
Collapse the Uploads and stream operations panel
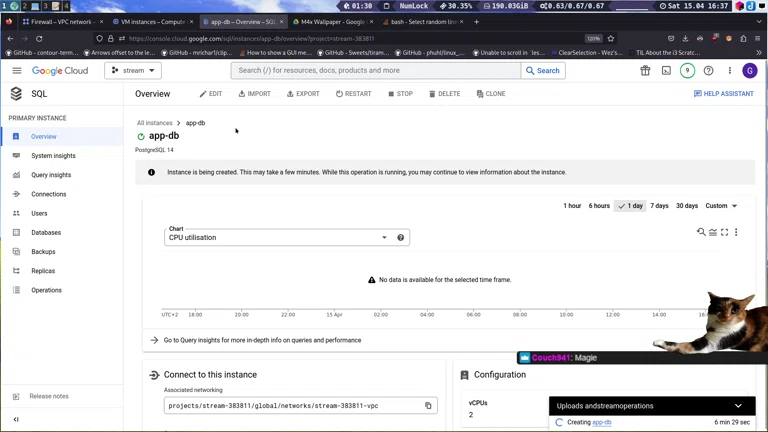click(738, 406)
